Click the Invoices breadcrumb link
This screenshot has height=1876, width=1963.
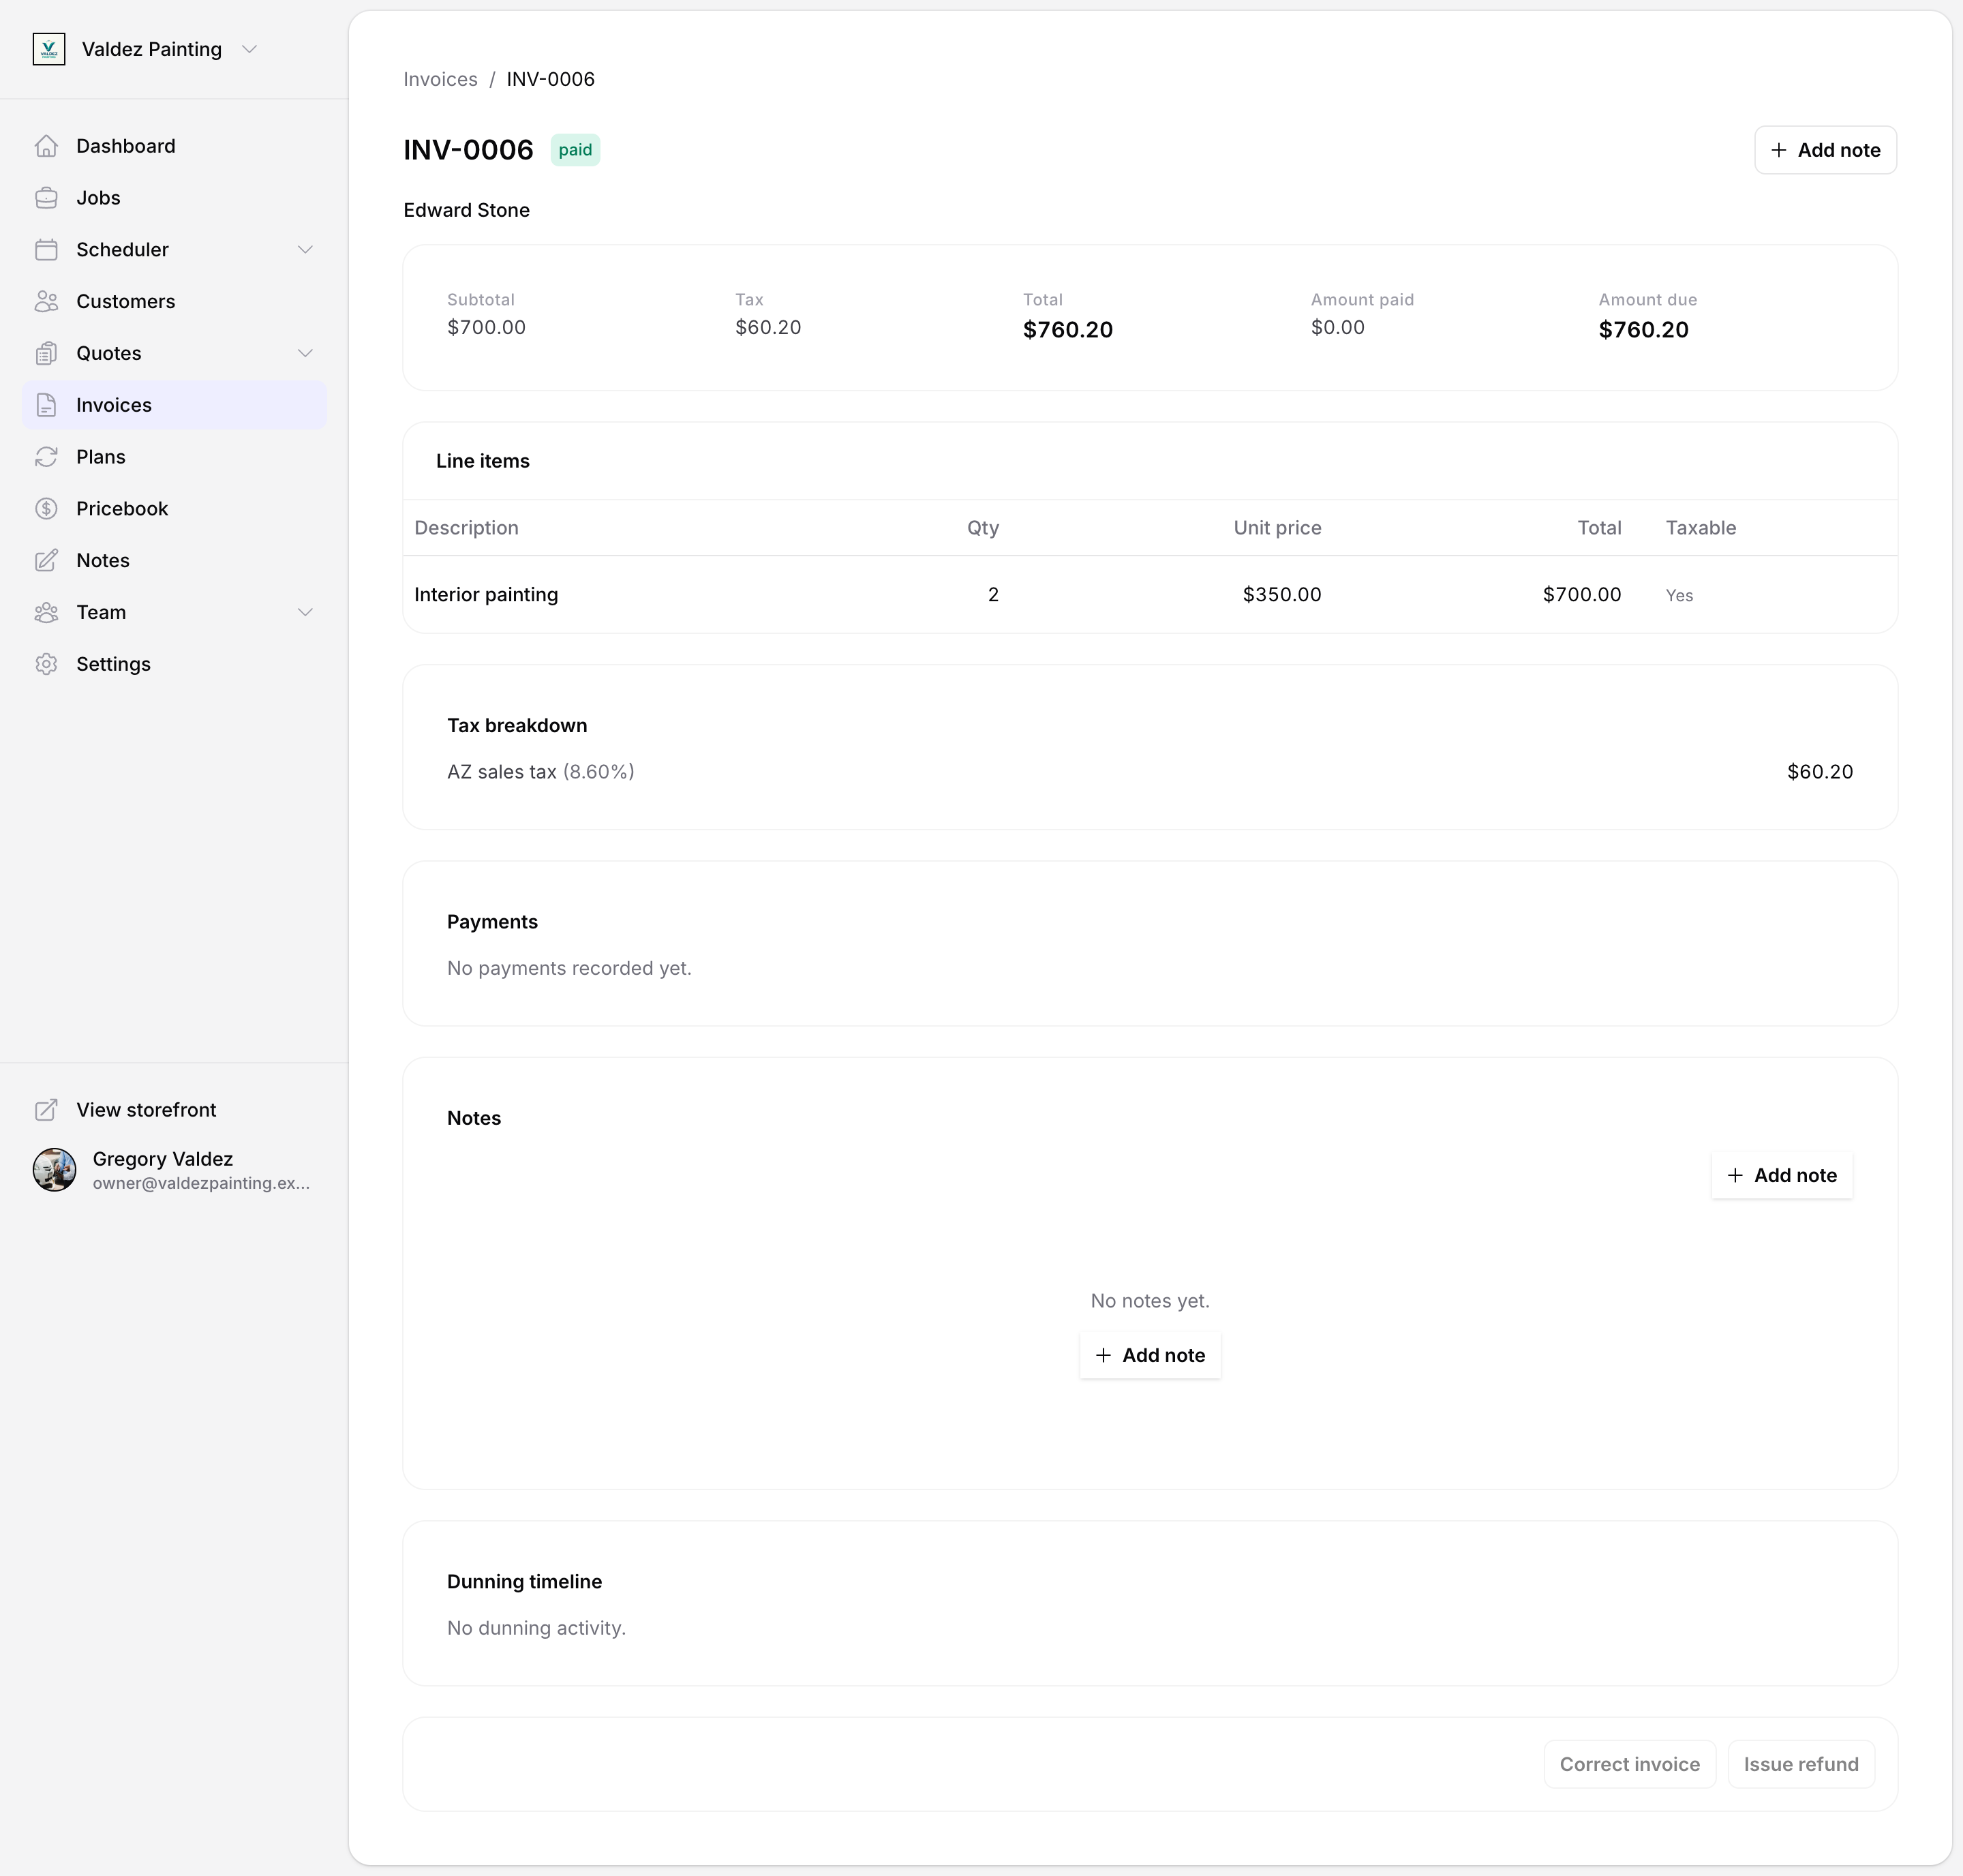point(440,79)
